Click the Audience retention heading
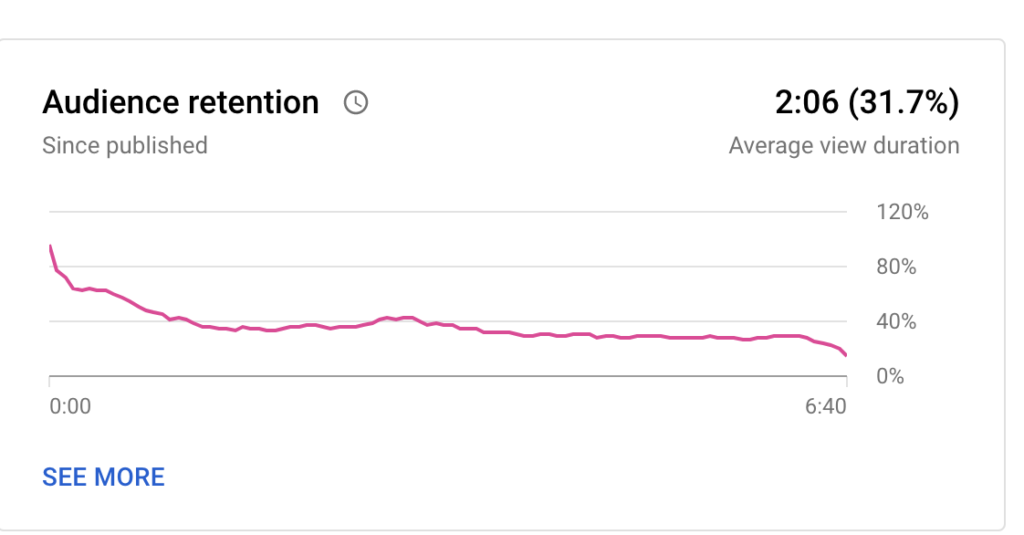The image size is (1024, 535). tap(181, 103)
